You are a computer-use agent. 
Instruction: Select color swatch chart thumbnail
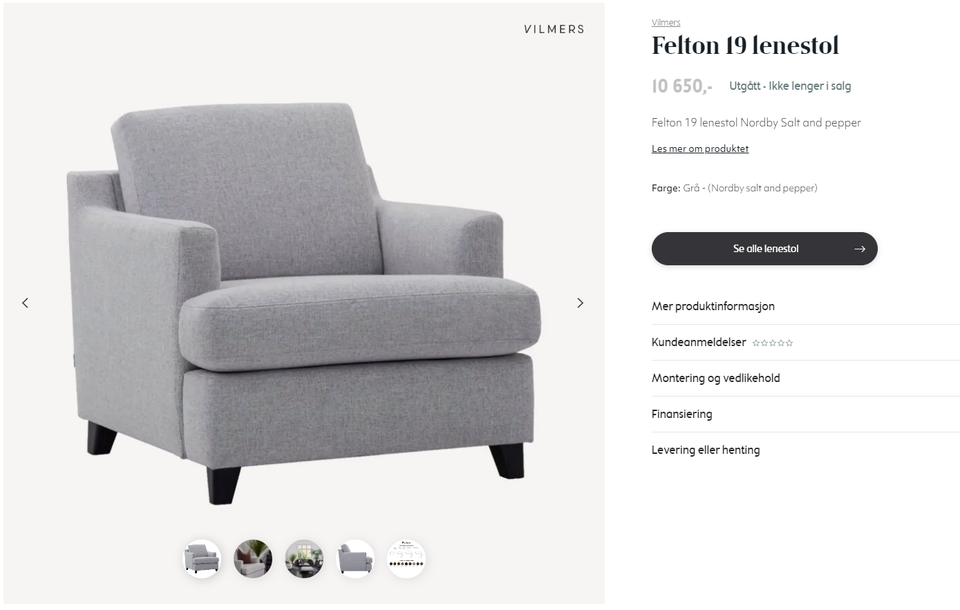tap(406, 558)
